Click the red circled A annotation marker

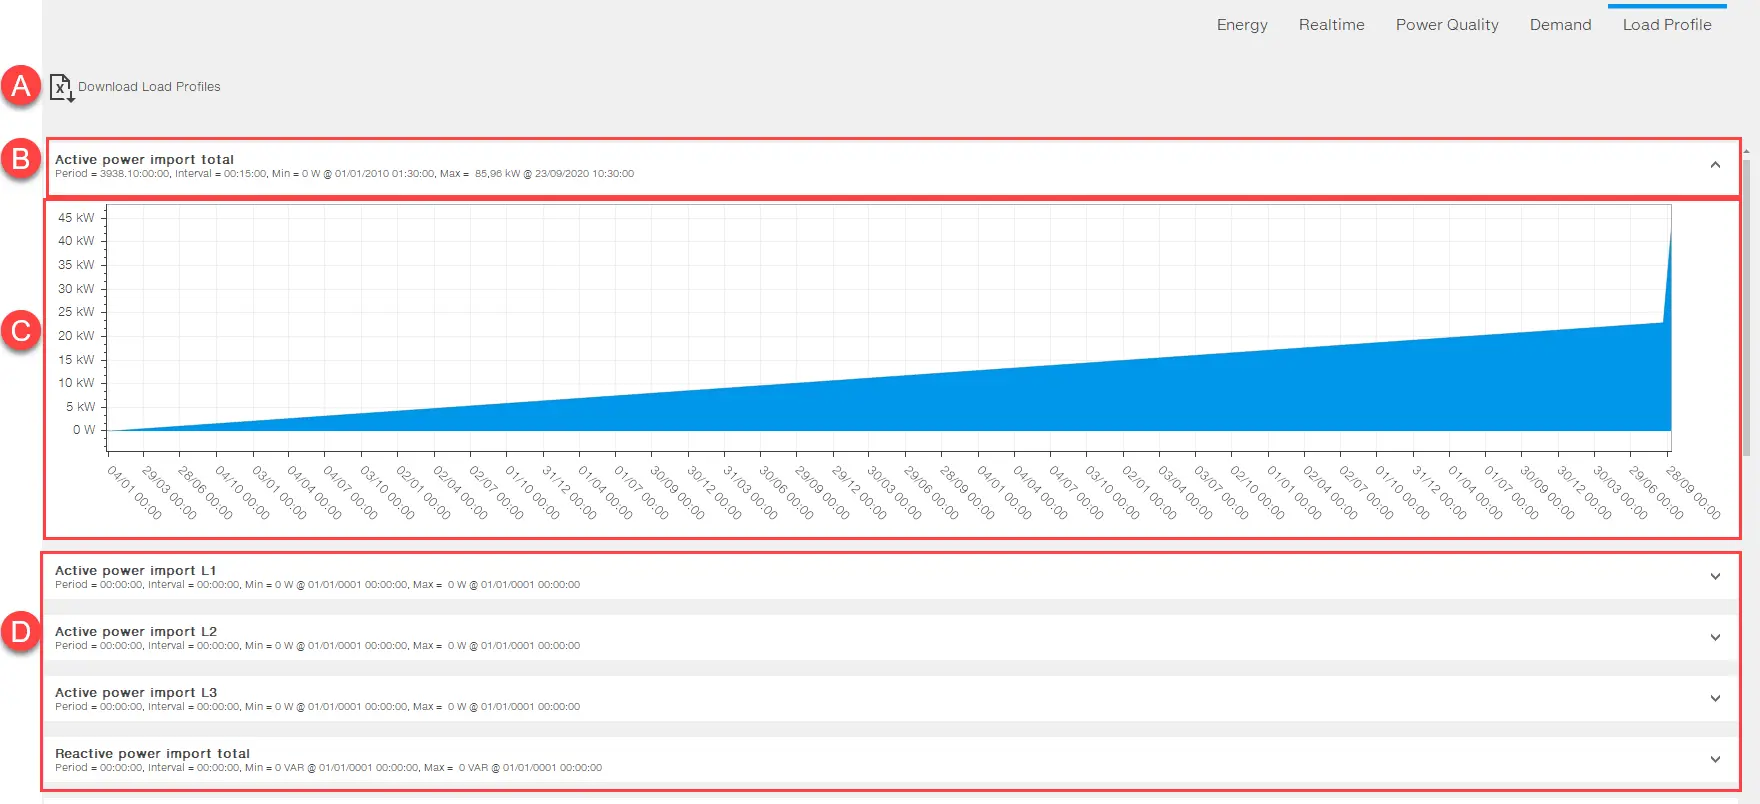(21, 86)
